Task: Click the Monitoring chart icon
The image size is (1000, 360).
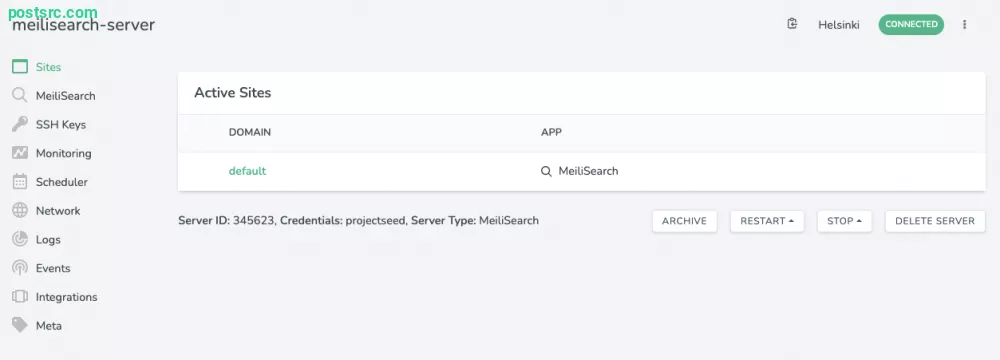Action: pyautogui.click(x=20, y=153)
